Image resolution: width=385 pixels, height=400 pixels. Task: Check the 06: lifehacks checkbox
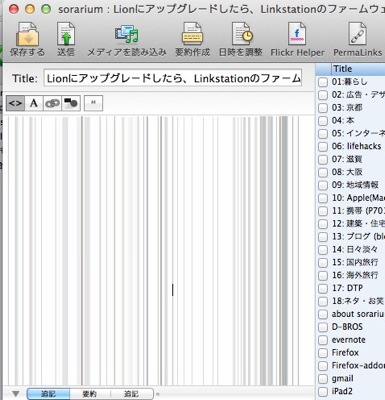click(323, 147)
